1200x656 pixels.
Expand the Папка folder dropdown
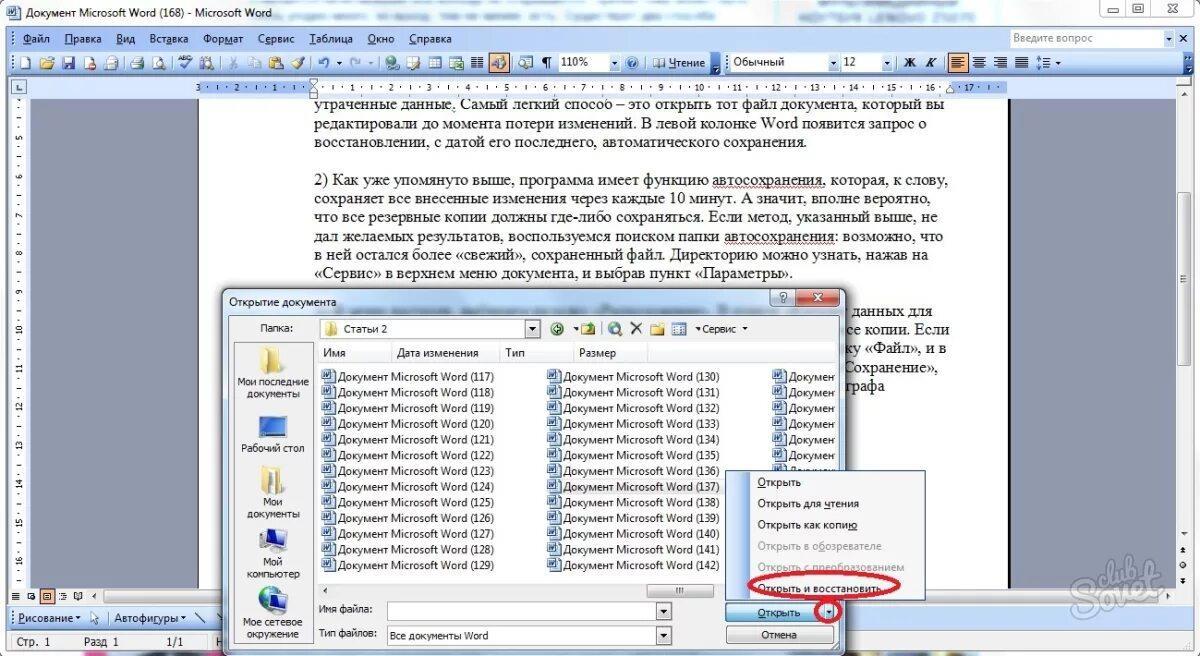click(x=532, y=329)
